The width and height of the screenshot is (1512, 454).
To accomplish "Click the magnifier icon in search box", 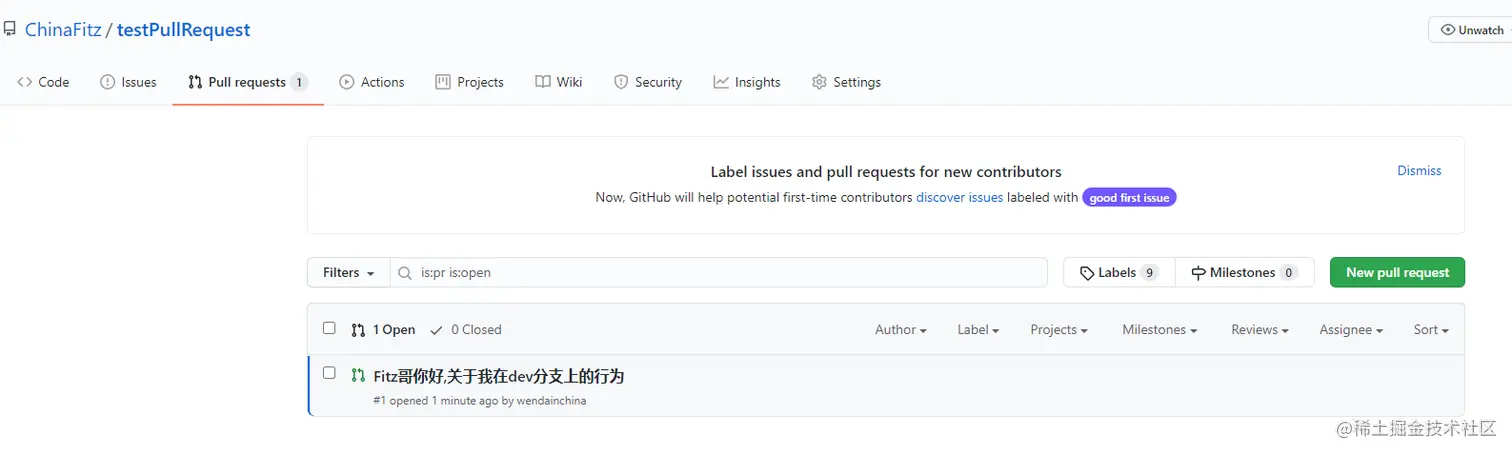I will [405, 272].
